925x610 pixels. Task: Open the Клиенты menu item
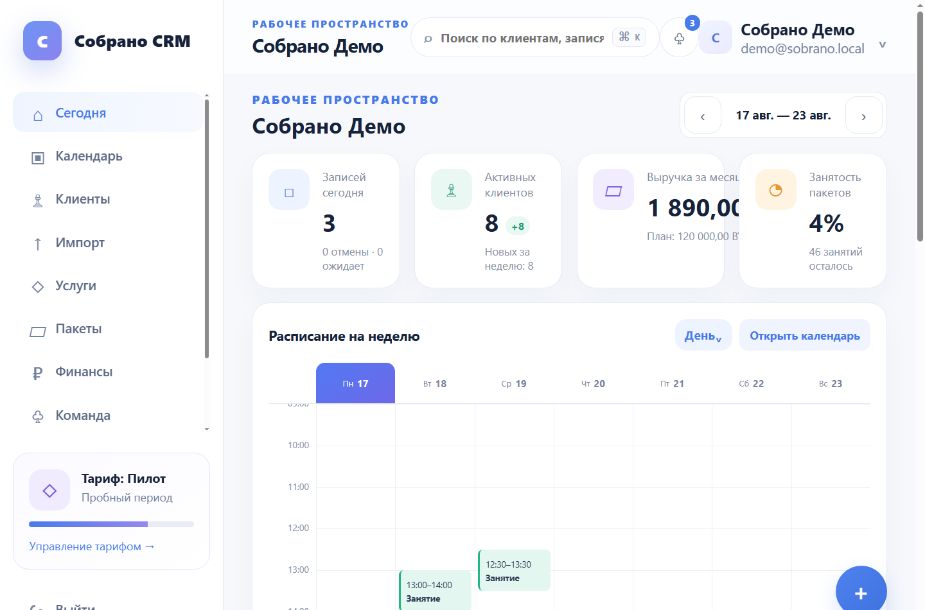click(108, 199)
